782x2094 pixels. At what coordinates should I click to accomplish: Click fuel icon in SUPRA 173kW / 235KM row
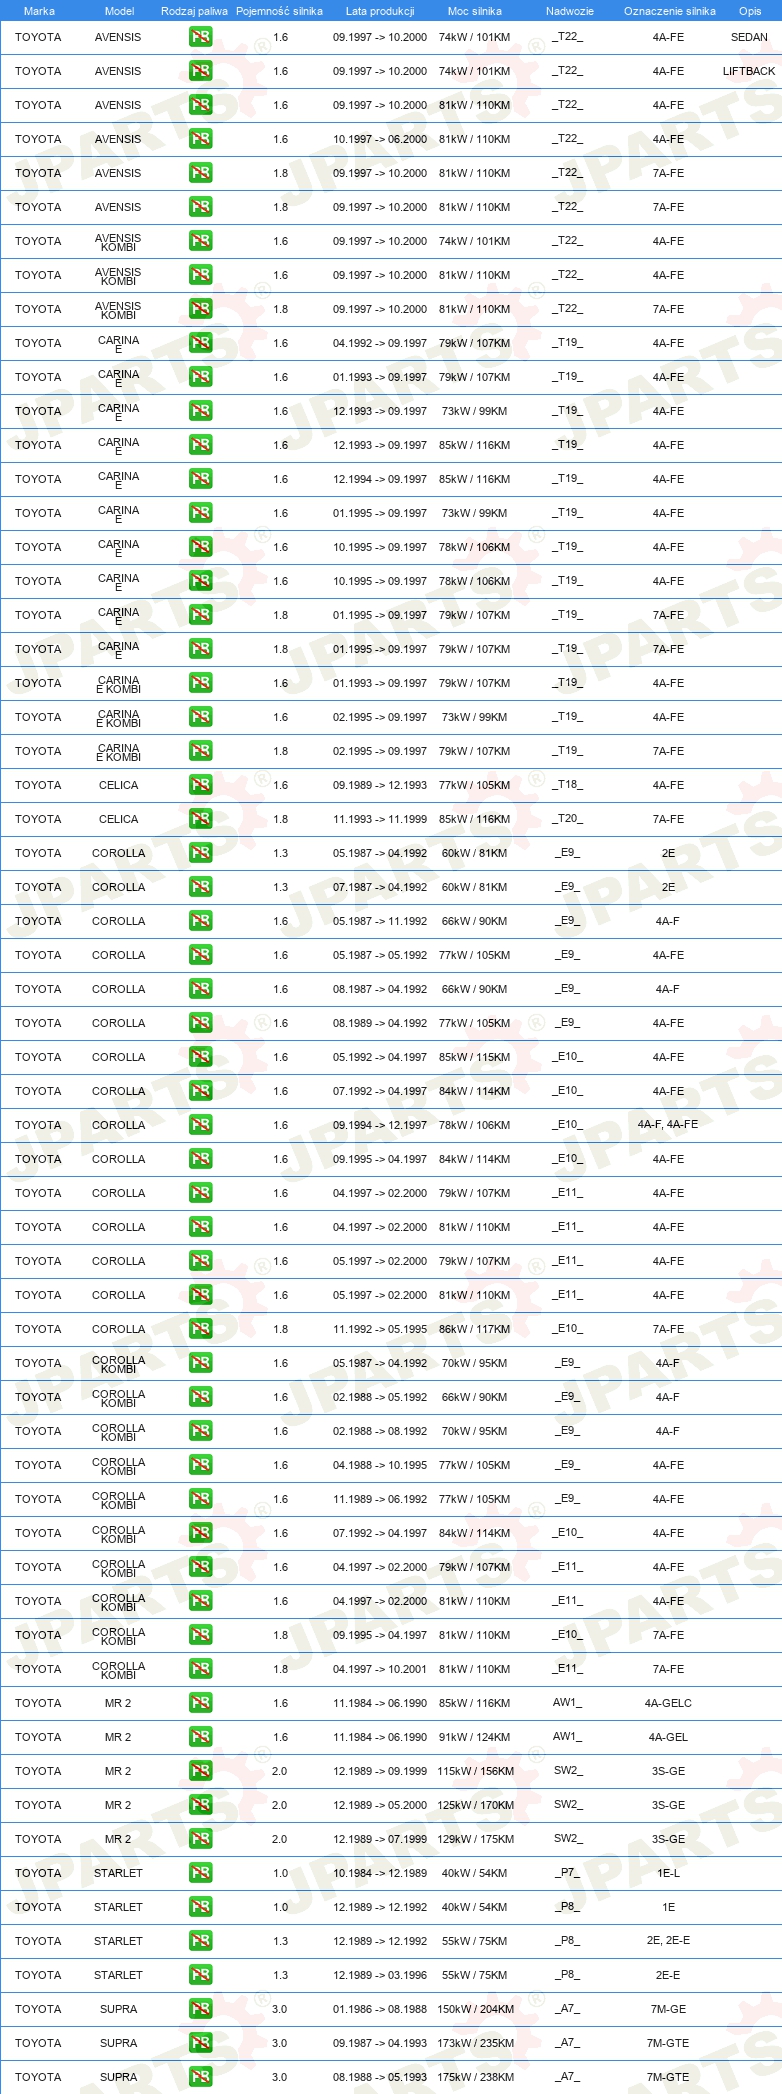tap(200, 2043)
